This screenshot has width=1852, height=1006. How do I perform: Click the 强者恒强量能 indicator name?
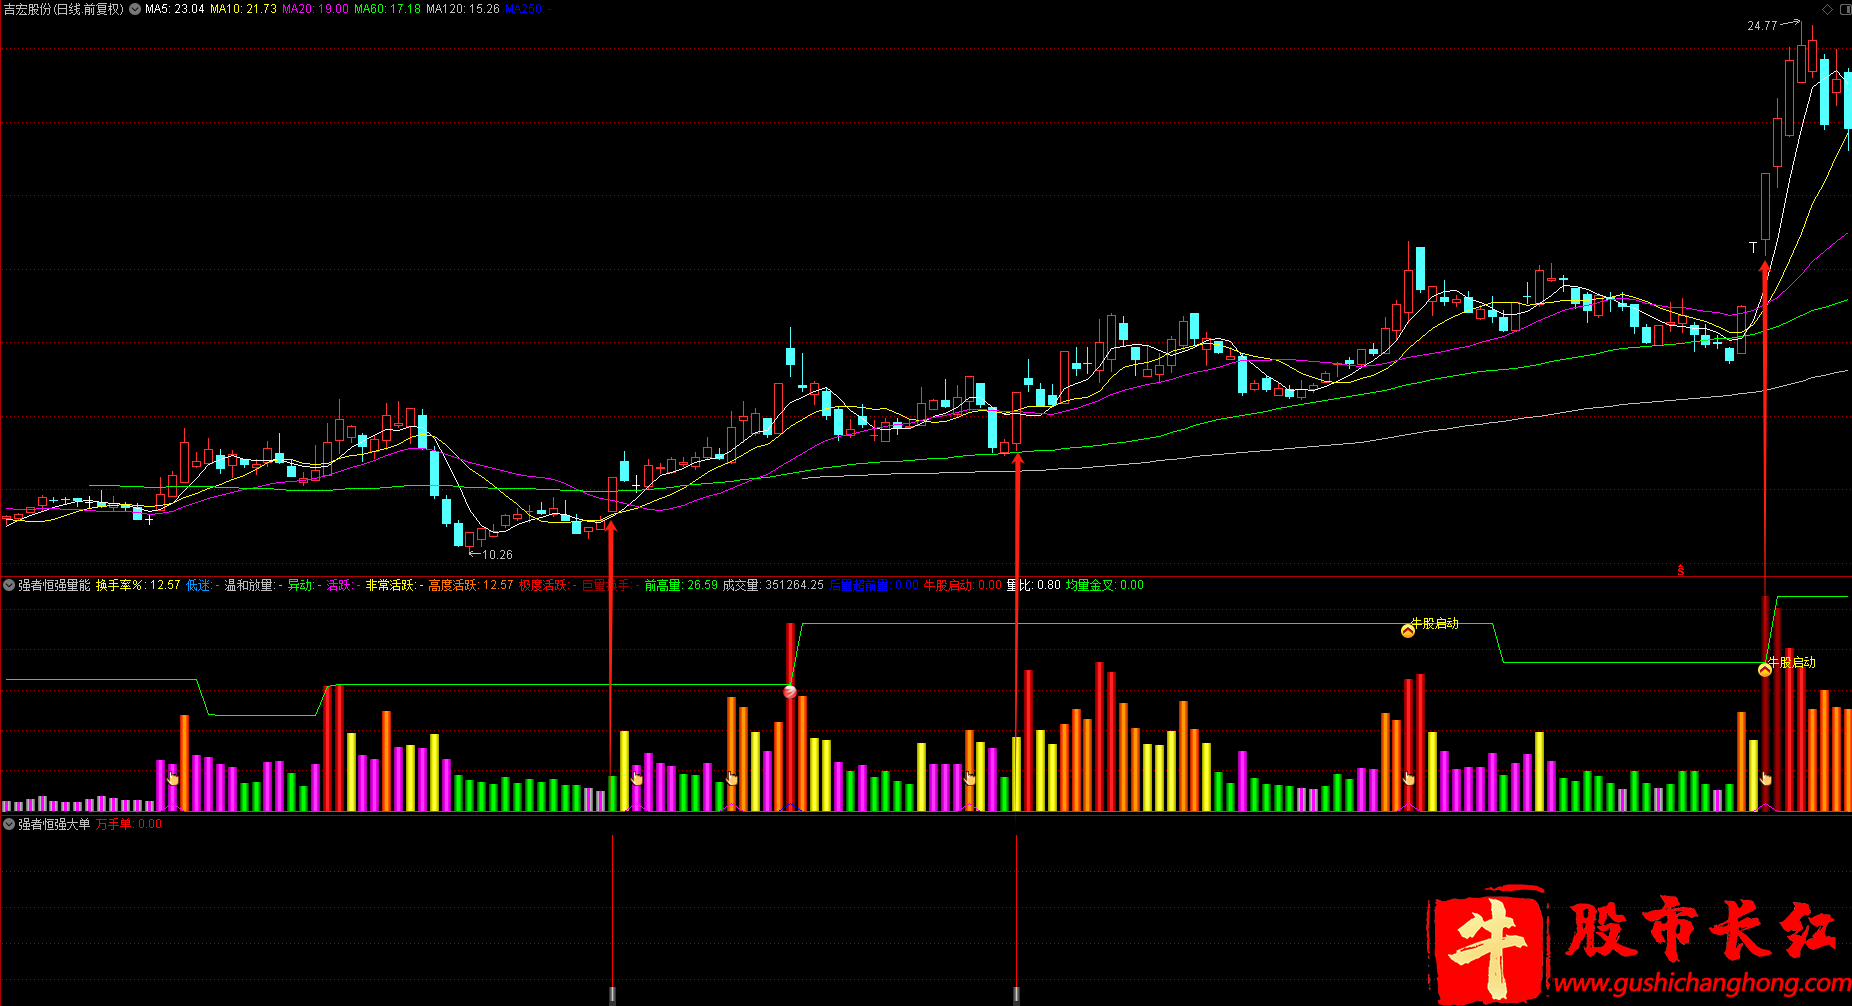pos(54,585)
